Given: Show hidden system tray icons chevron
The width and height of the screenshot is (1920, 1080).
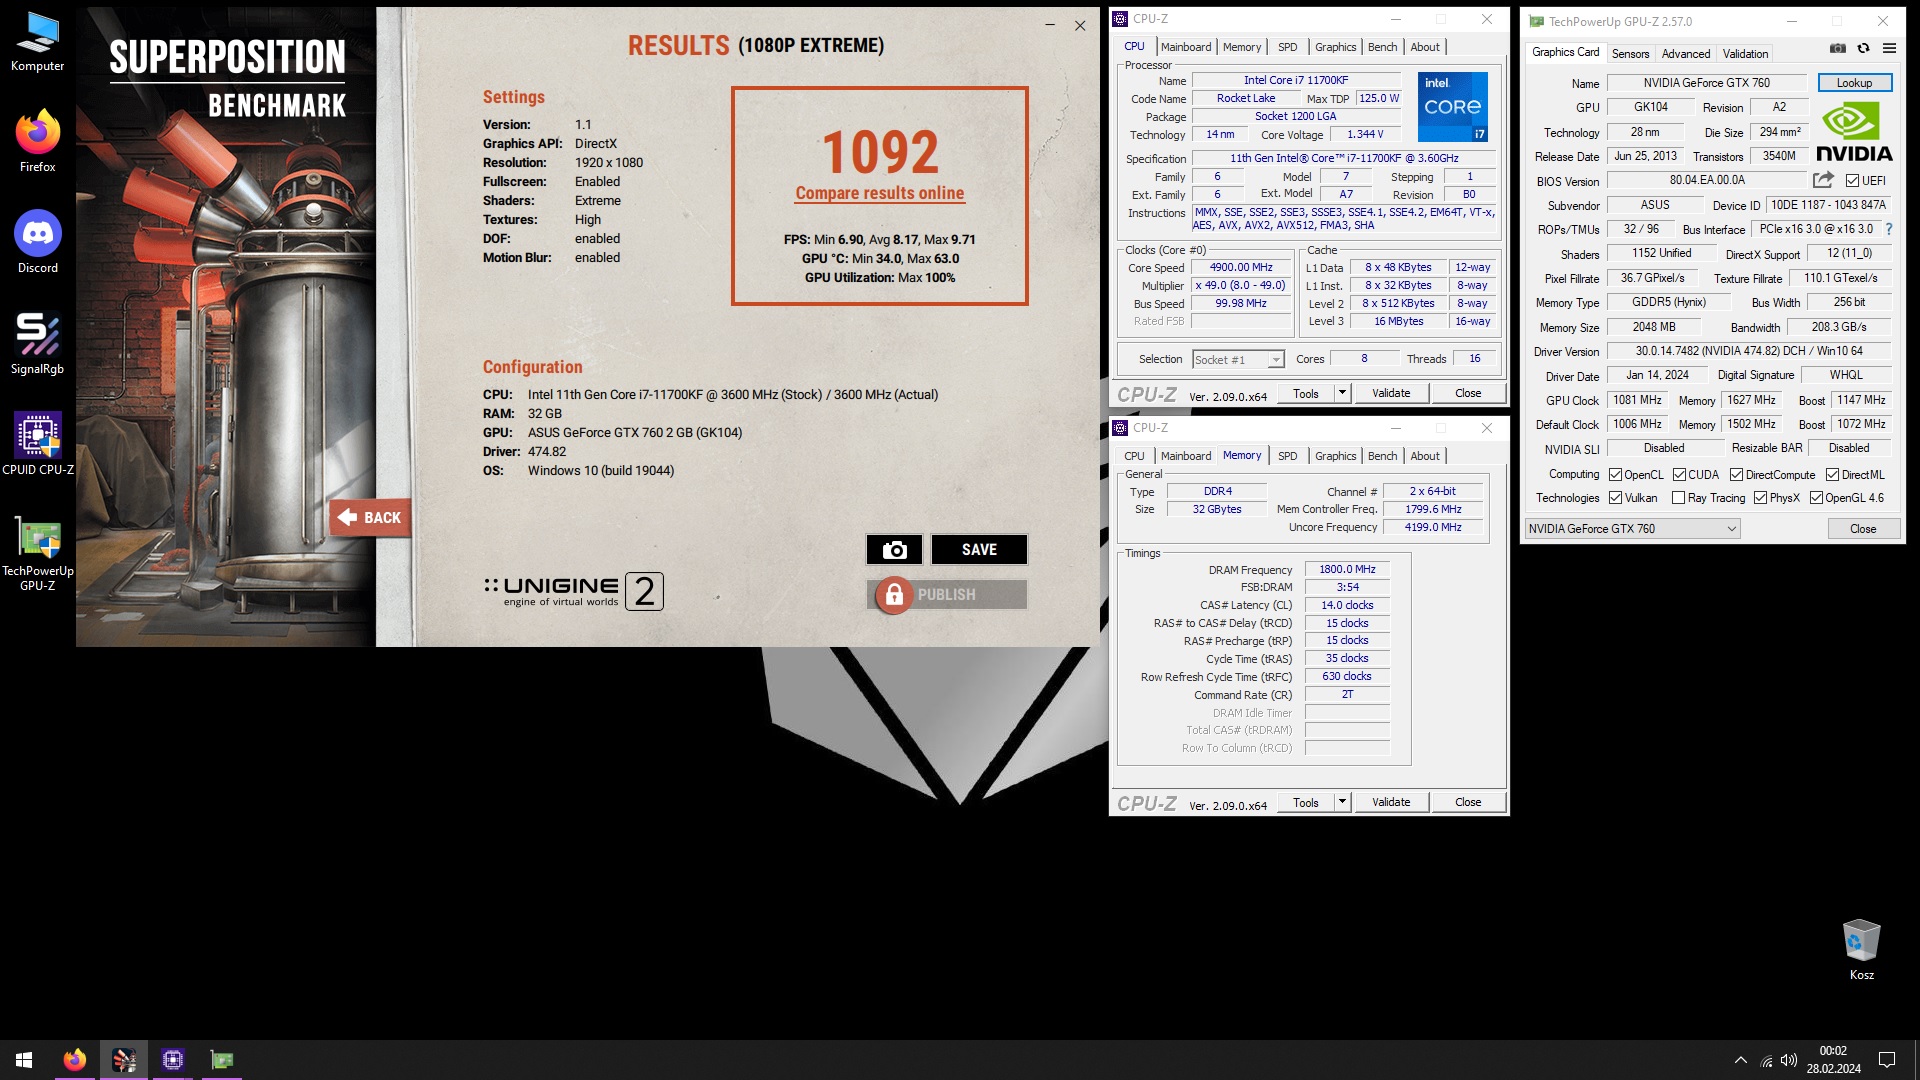Looking at the screenshot, I should [1741, 1060].
